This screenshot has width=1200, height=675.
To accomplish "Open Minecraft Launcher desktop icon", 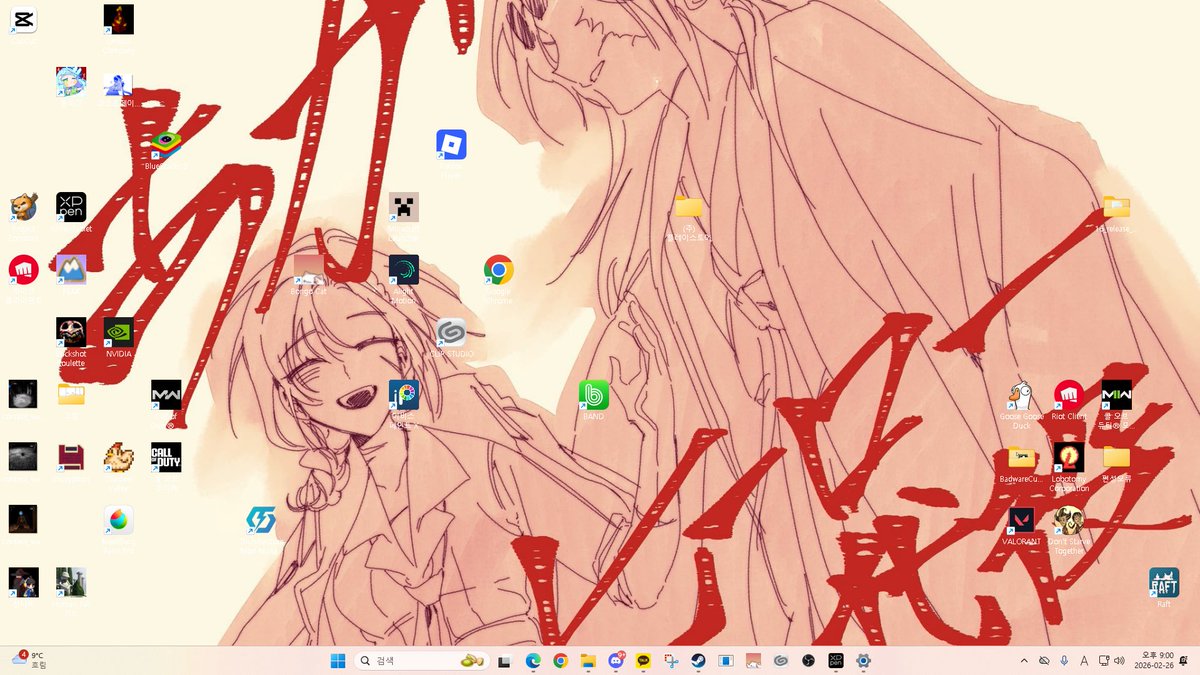I will point(404,208).
